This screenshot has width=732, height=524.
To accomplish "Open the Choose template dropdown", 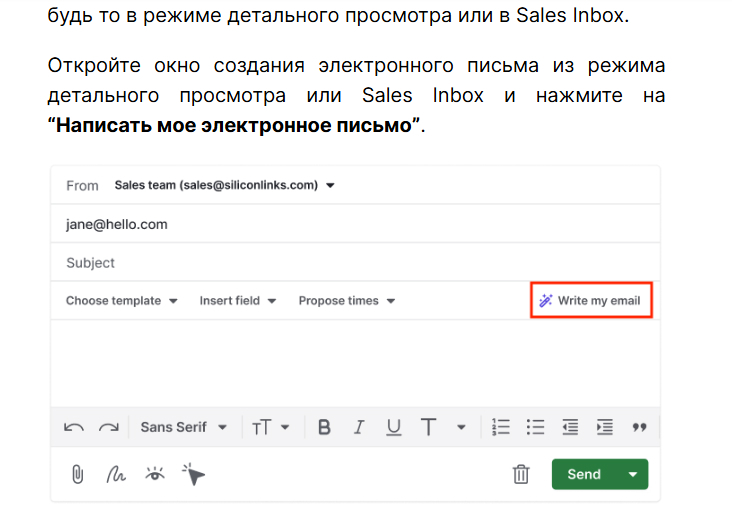I will [x=121, y=301].
